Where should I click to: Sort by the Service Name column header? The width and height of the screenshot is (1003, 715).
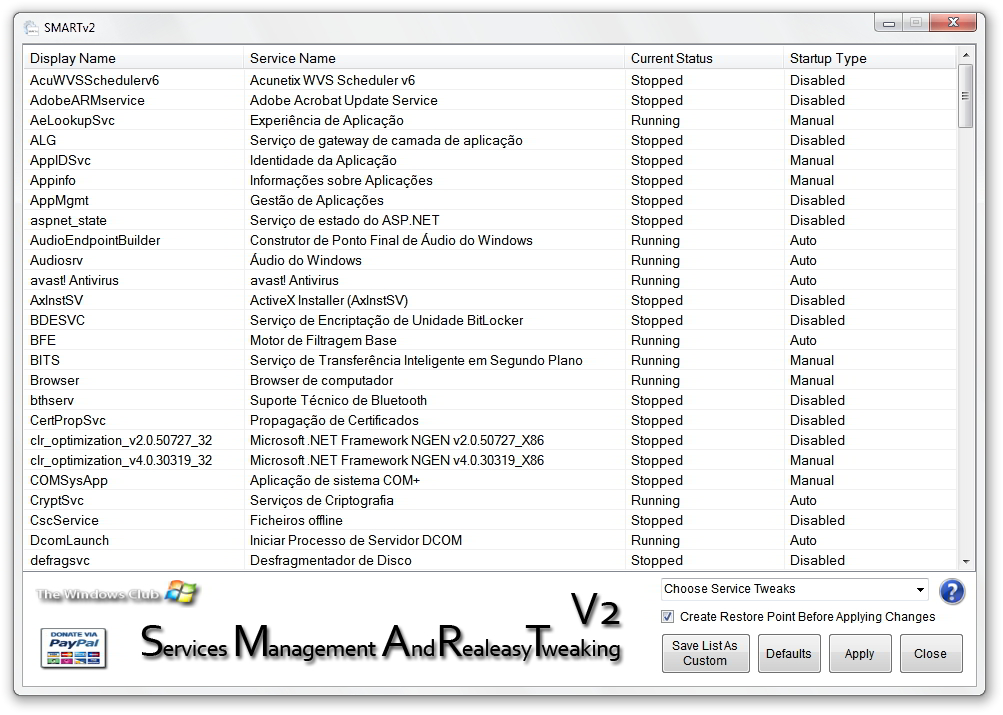tap(434, 58)
